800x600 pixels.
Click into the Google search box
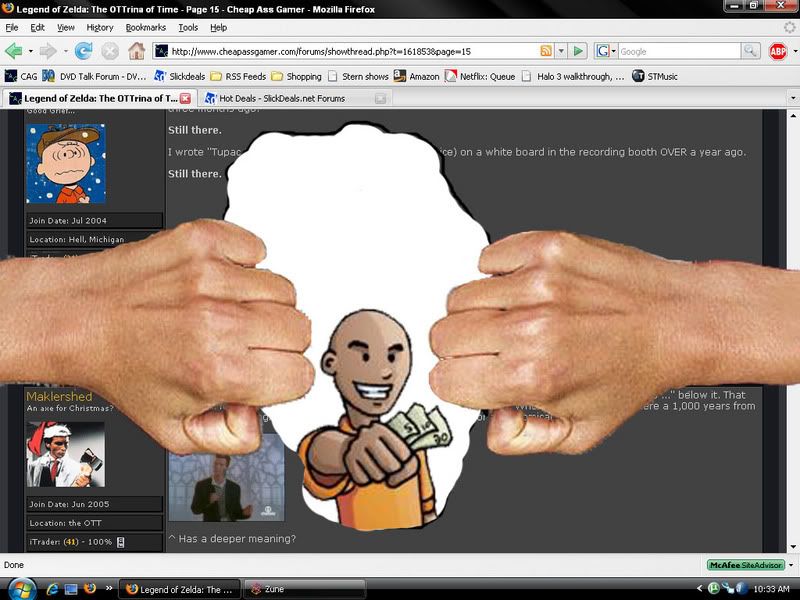(679, 51)
